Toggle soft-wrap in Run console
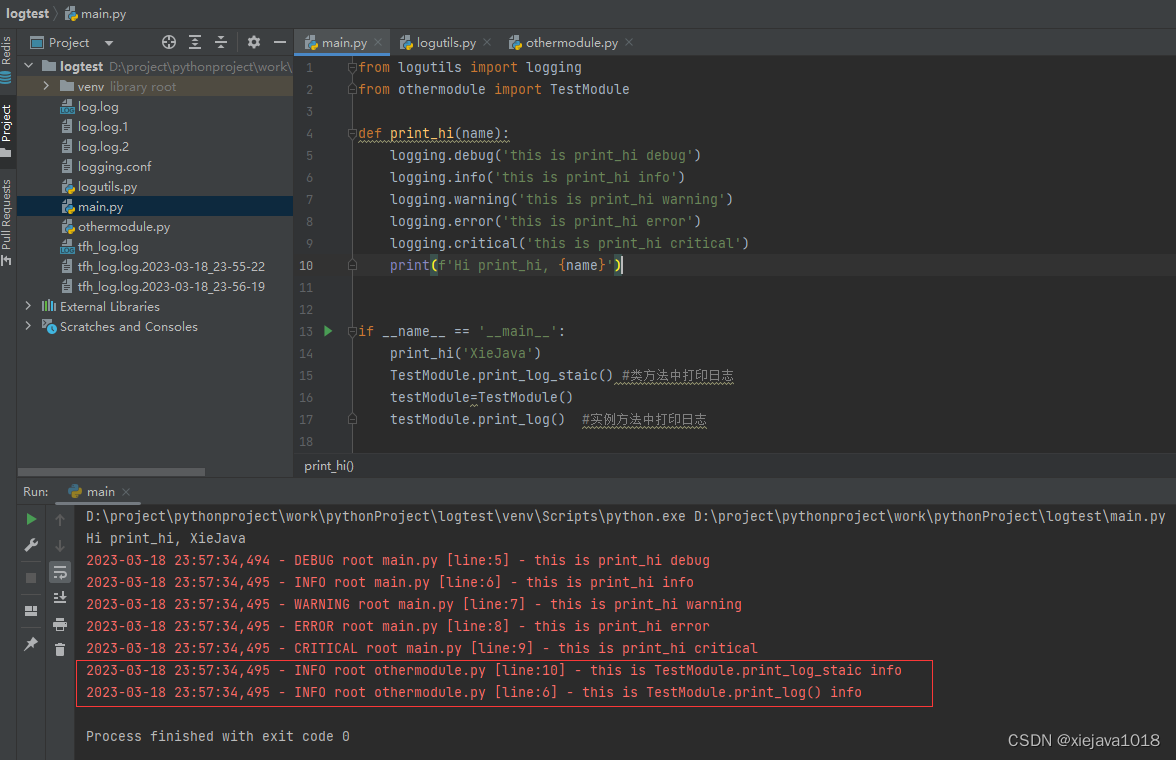 pyautogui.click(x=60, y=572)
